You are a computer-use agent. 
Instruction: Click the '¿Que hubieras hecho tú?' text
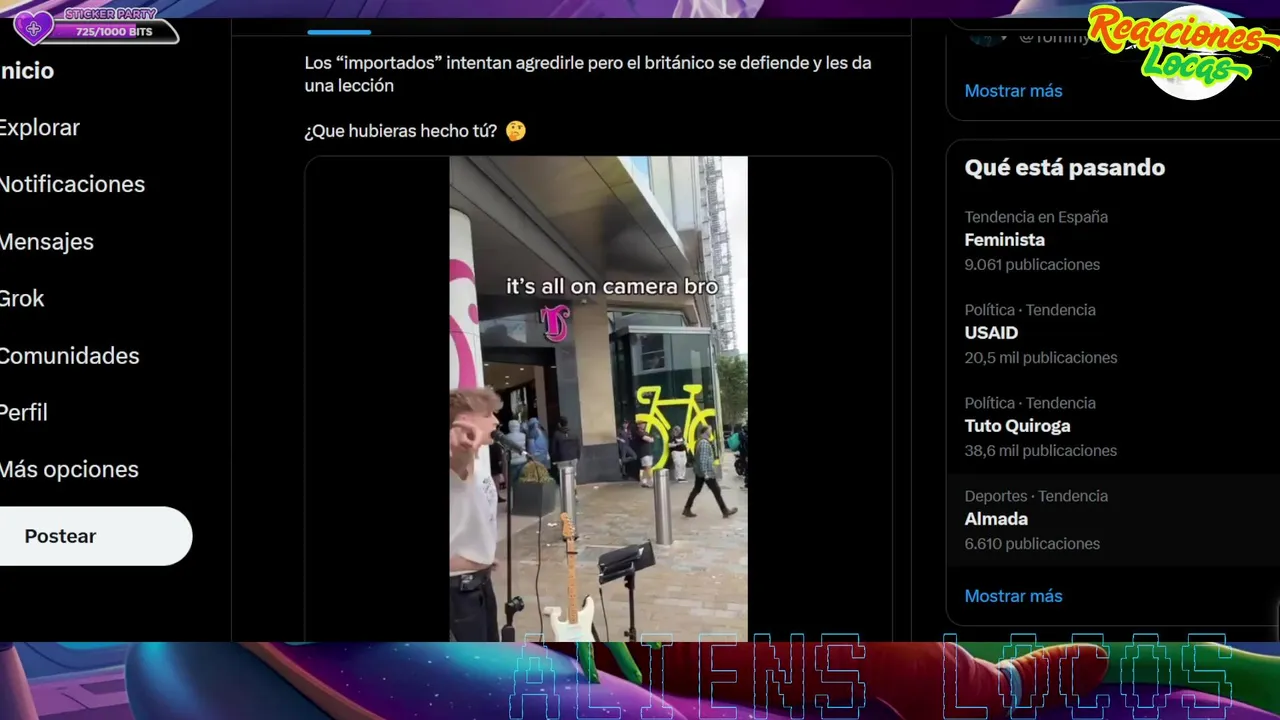click(x=401, y=131)
